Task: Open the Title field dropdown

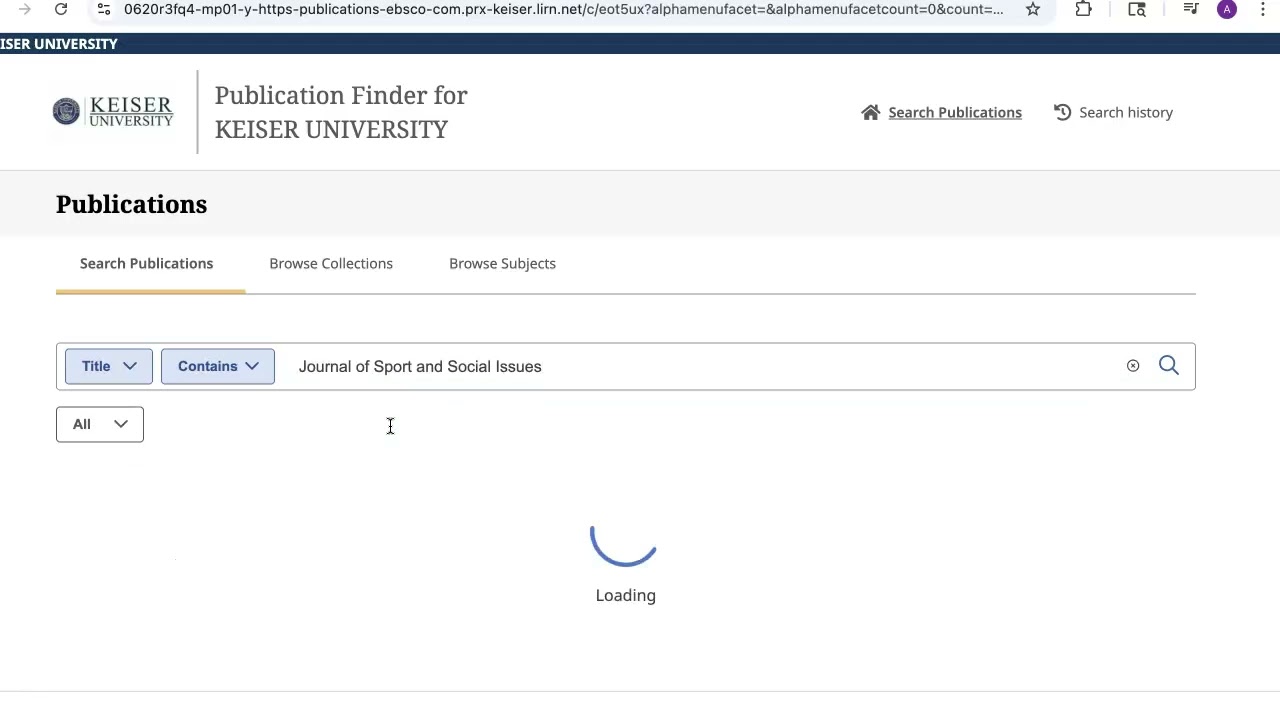Action: coord(109,366)
